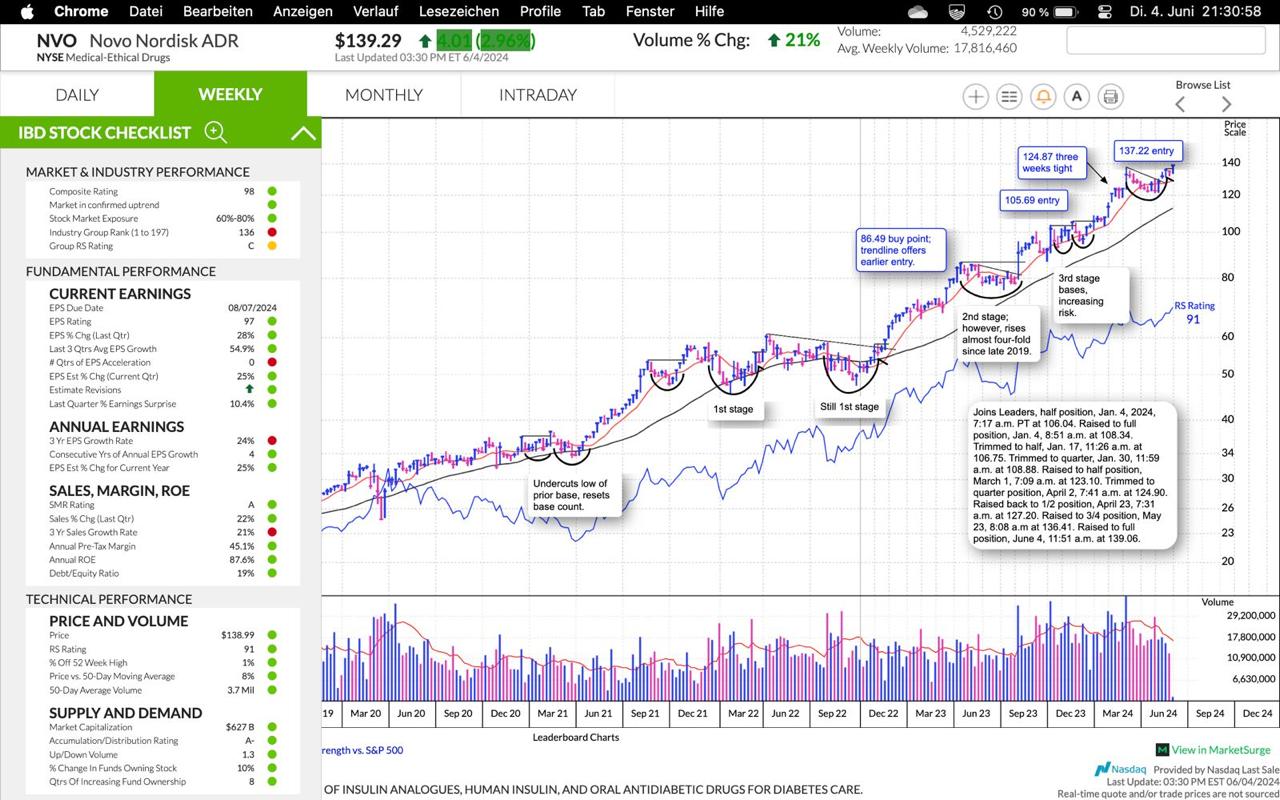1280x800 pixels.
Task: Select the Intraday chart tab
Action: [x=538, y=95]
